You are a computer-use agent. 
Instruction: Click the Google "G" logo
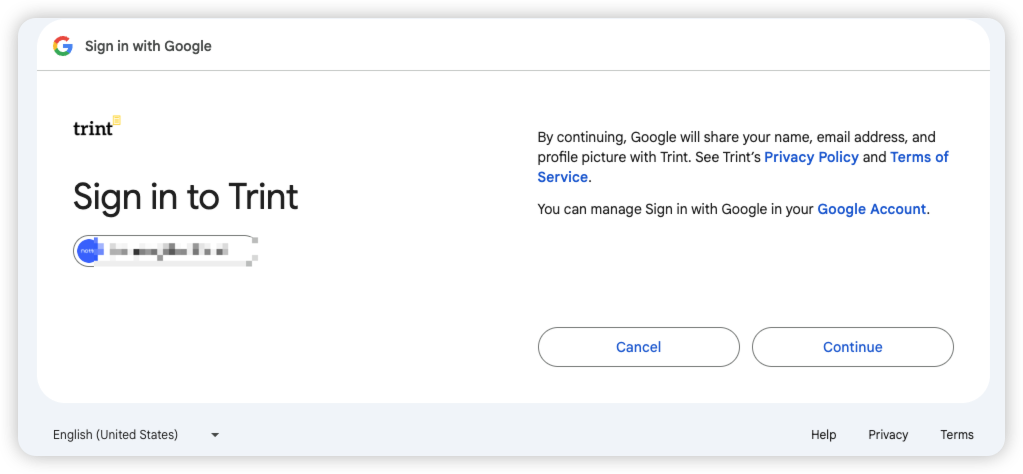coord(63,46)
